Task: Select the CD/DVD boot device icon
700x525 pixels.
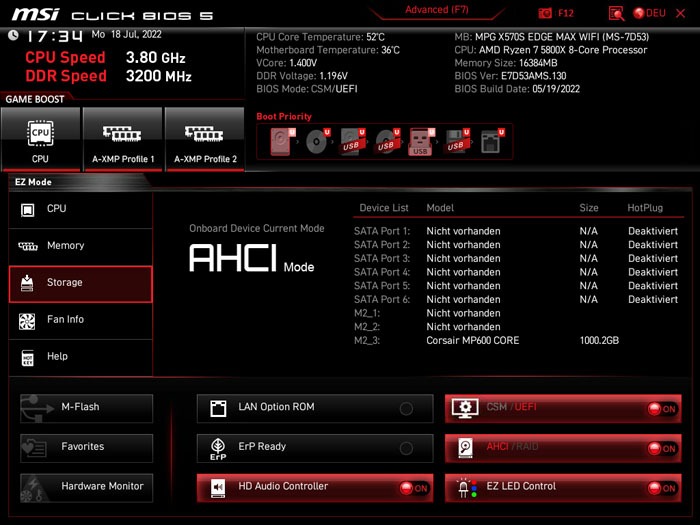Action: [x=317, y=142]
